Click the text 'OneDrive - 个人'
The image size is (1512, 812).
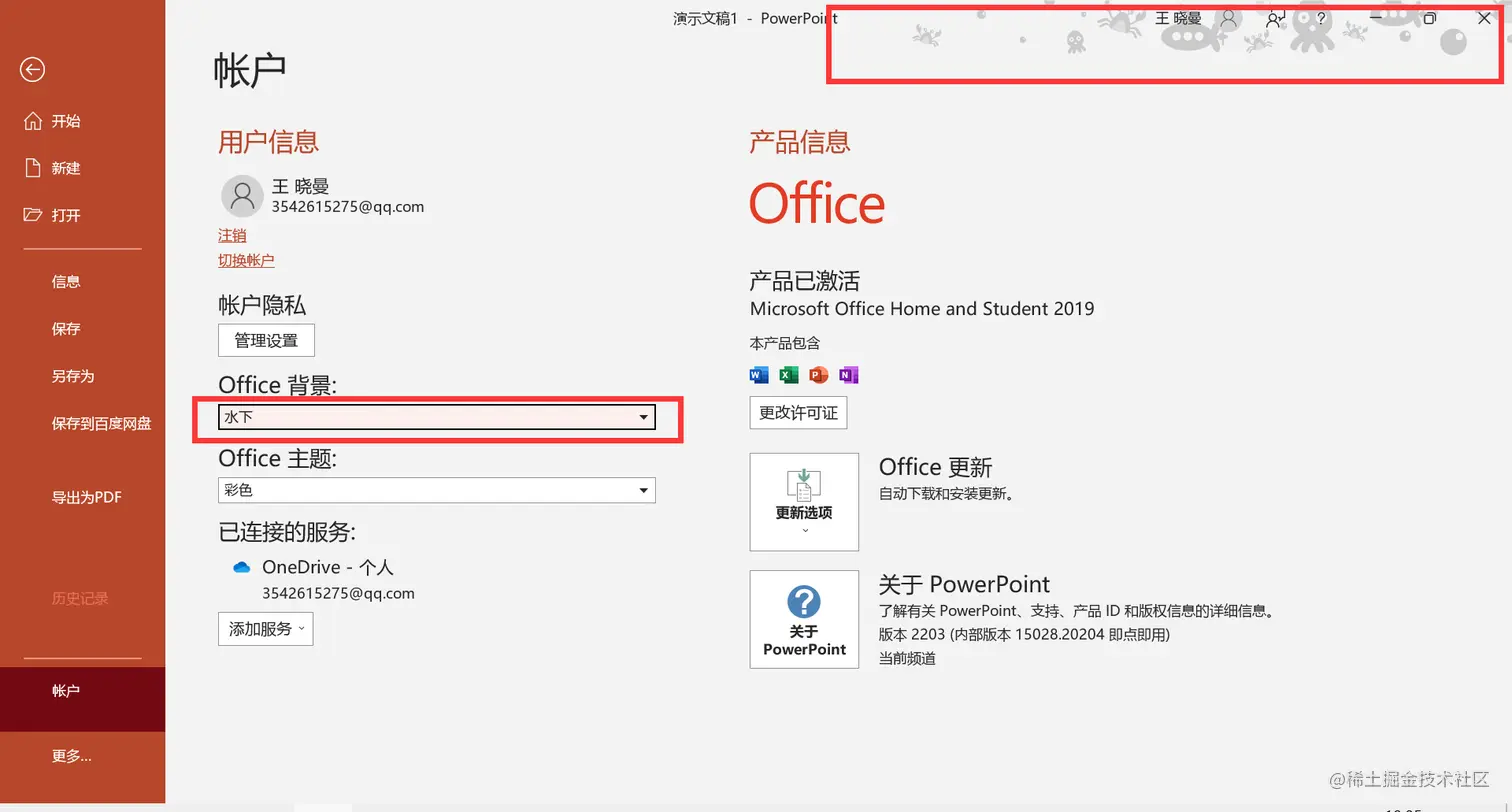pyautogui.click(x=328, y=567)
